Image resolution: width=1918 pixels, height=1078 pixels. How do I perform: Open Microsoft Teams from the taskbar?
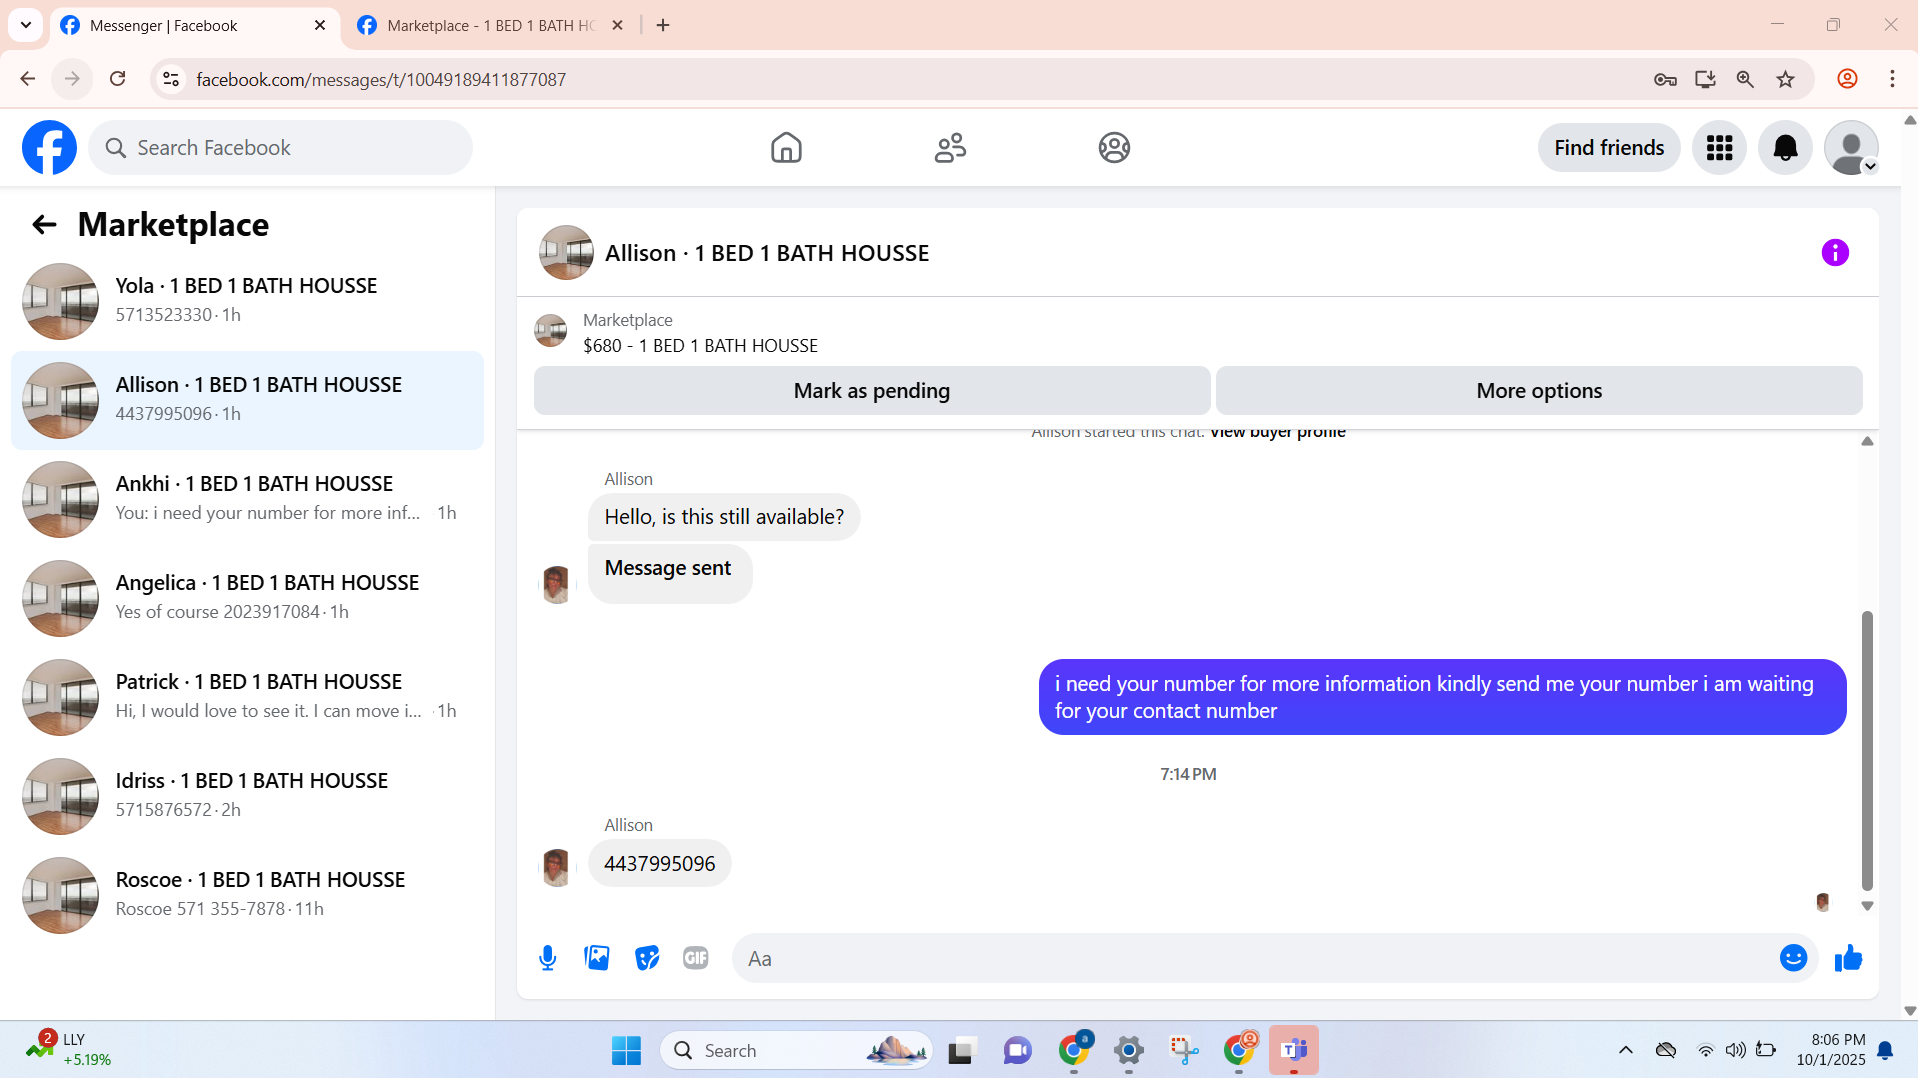[1294, 1050]
